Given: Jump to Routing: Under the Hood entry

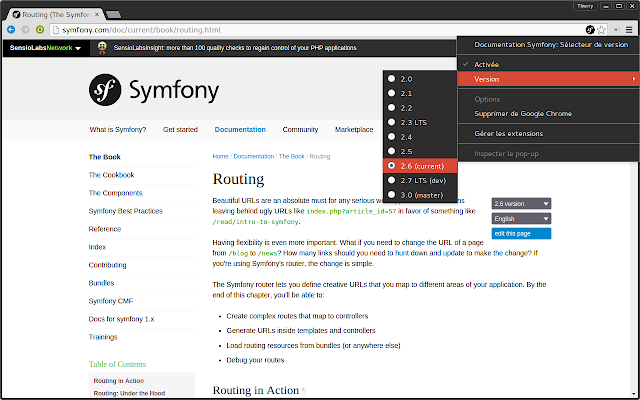Looking at the screenshot, I should click(129, 393).
